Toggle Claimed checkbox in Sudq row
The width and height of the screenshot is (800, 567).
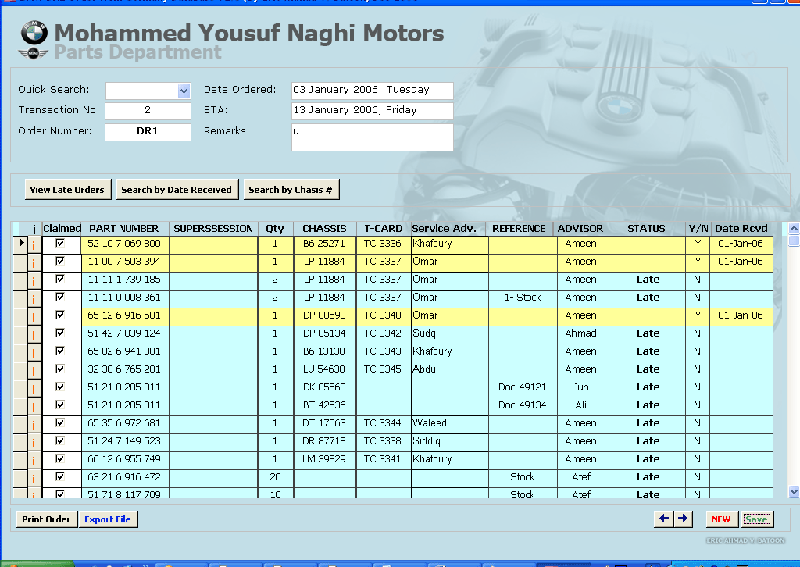point(60,333)
